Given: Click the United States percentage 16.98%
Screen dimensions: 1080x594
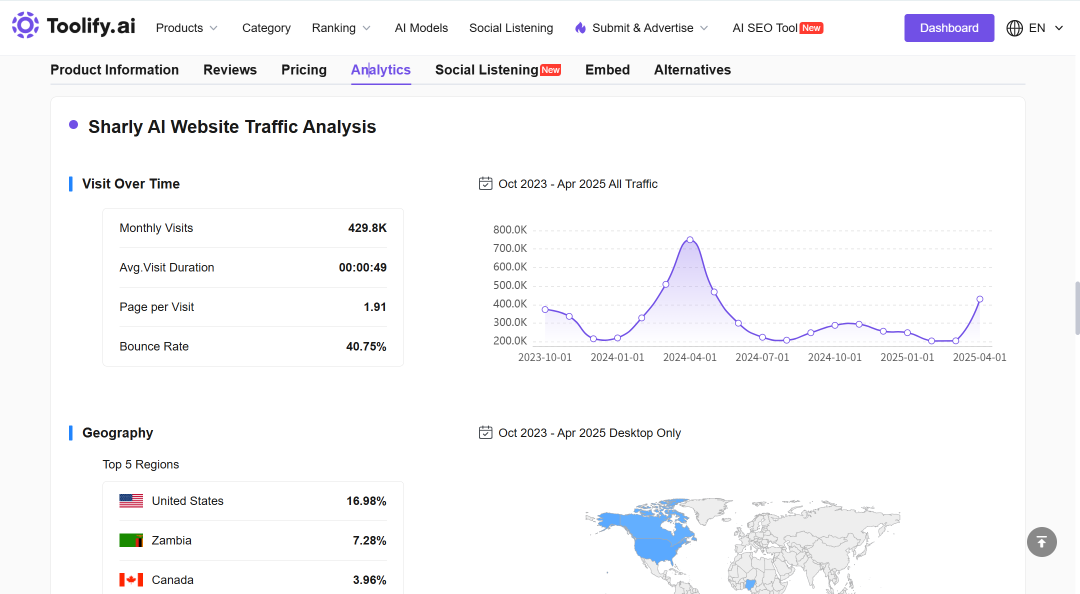Looking at the screenshot, I should tap(366, 501).
